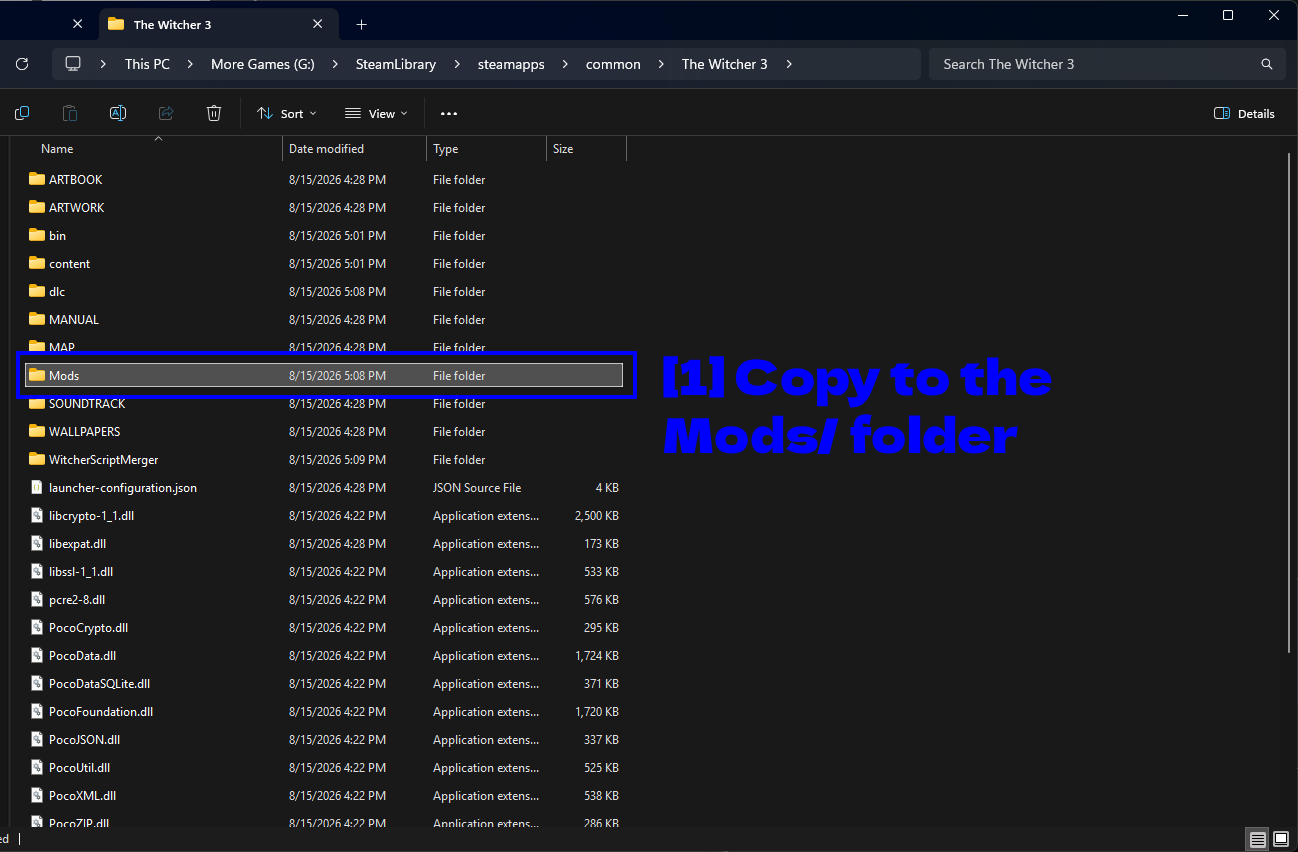The height and width of the screenshot is (852, 1298).
Task: Click the Refresh icon beside the address bar
Action: point(22,64)
